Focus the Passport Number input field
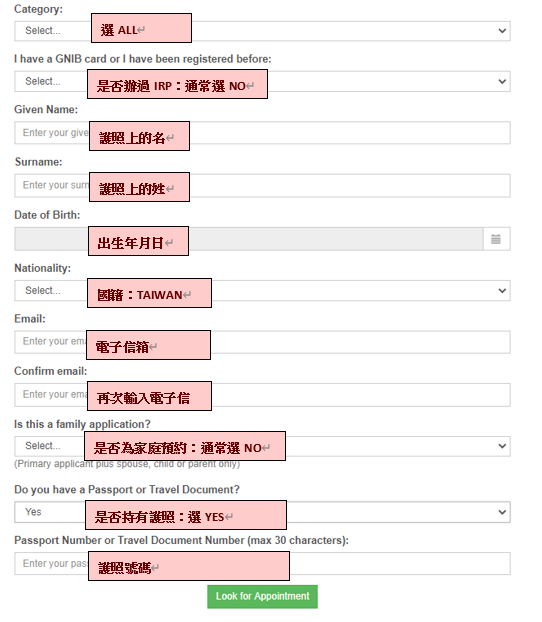Image resolution: width=542 pixels, height=622 pixels. pyautogui.click(x=262, y=563)
